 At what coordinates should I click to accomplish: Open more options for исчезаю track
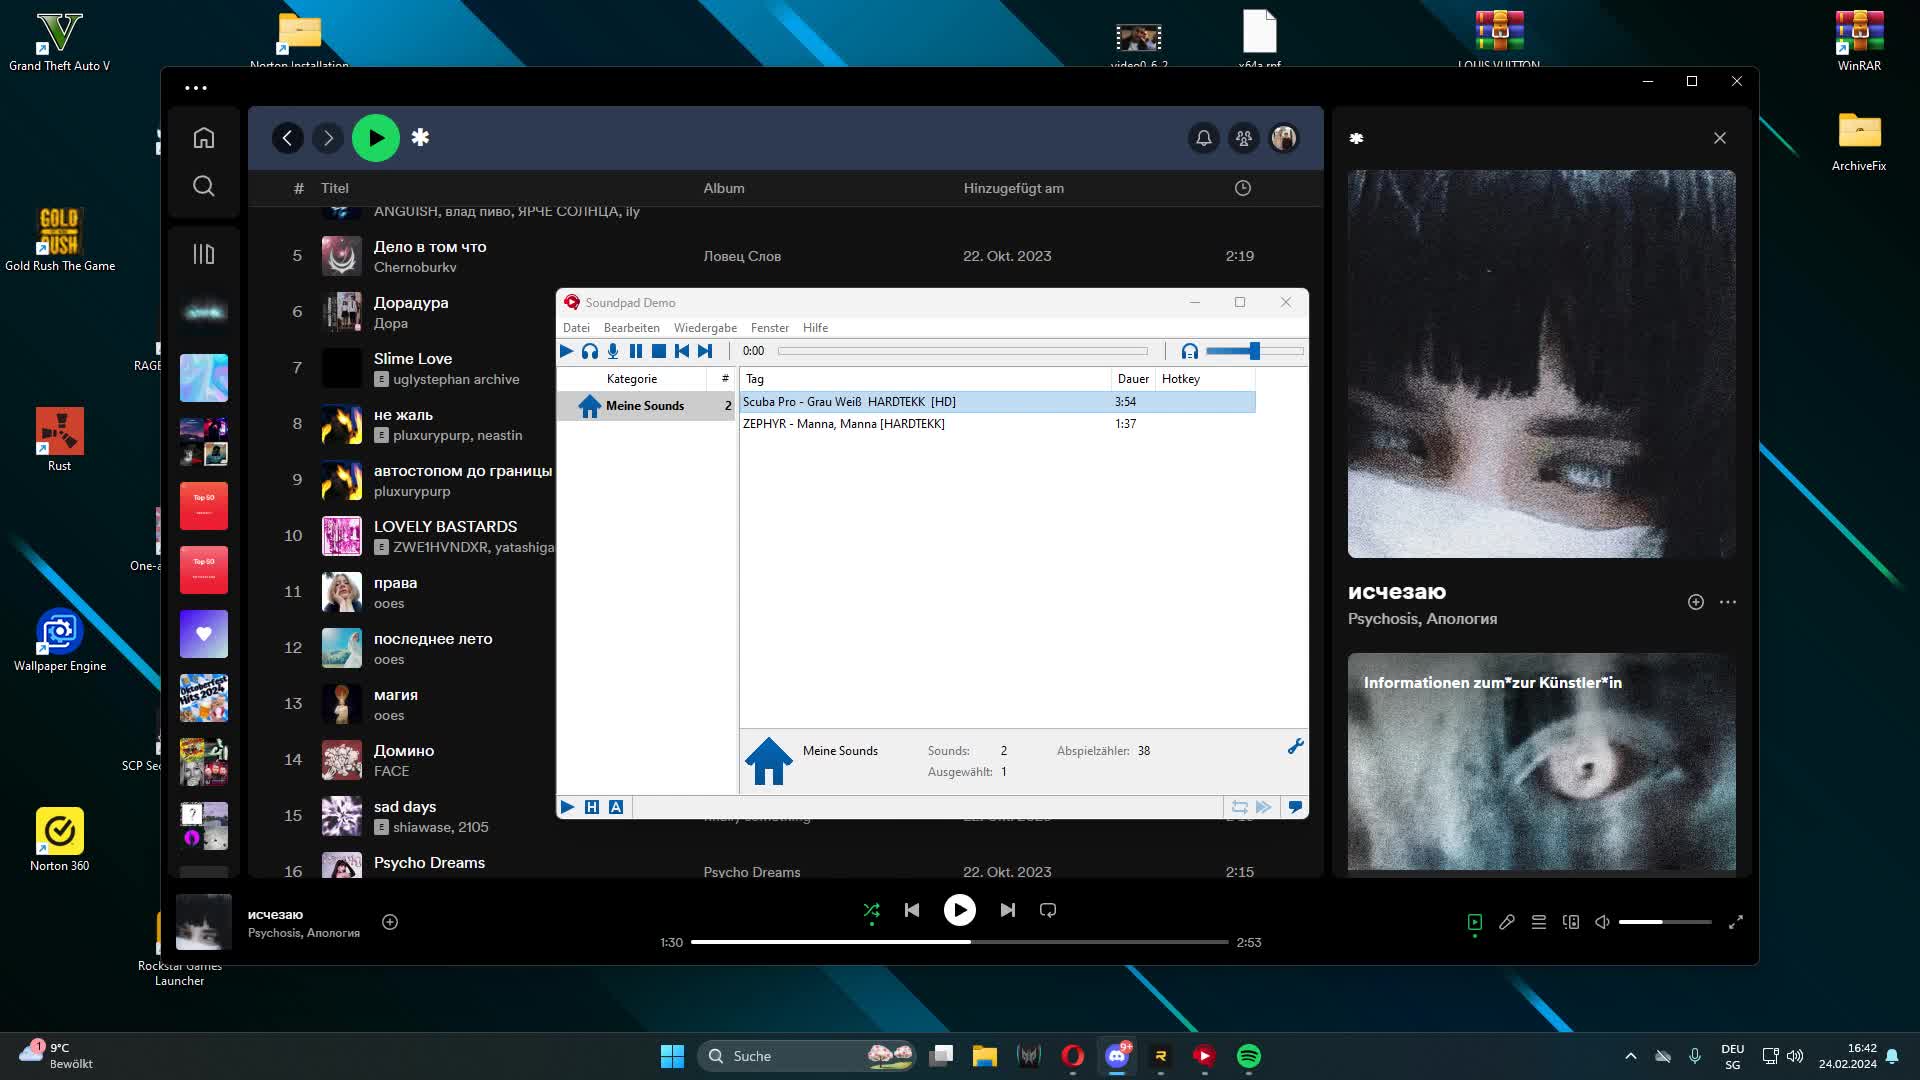pos(1728,602)
